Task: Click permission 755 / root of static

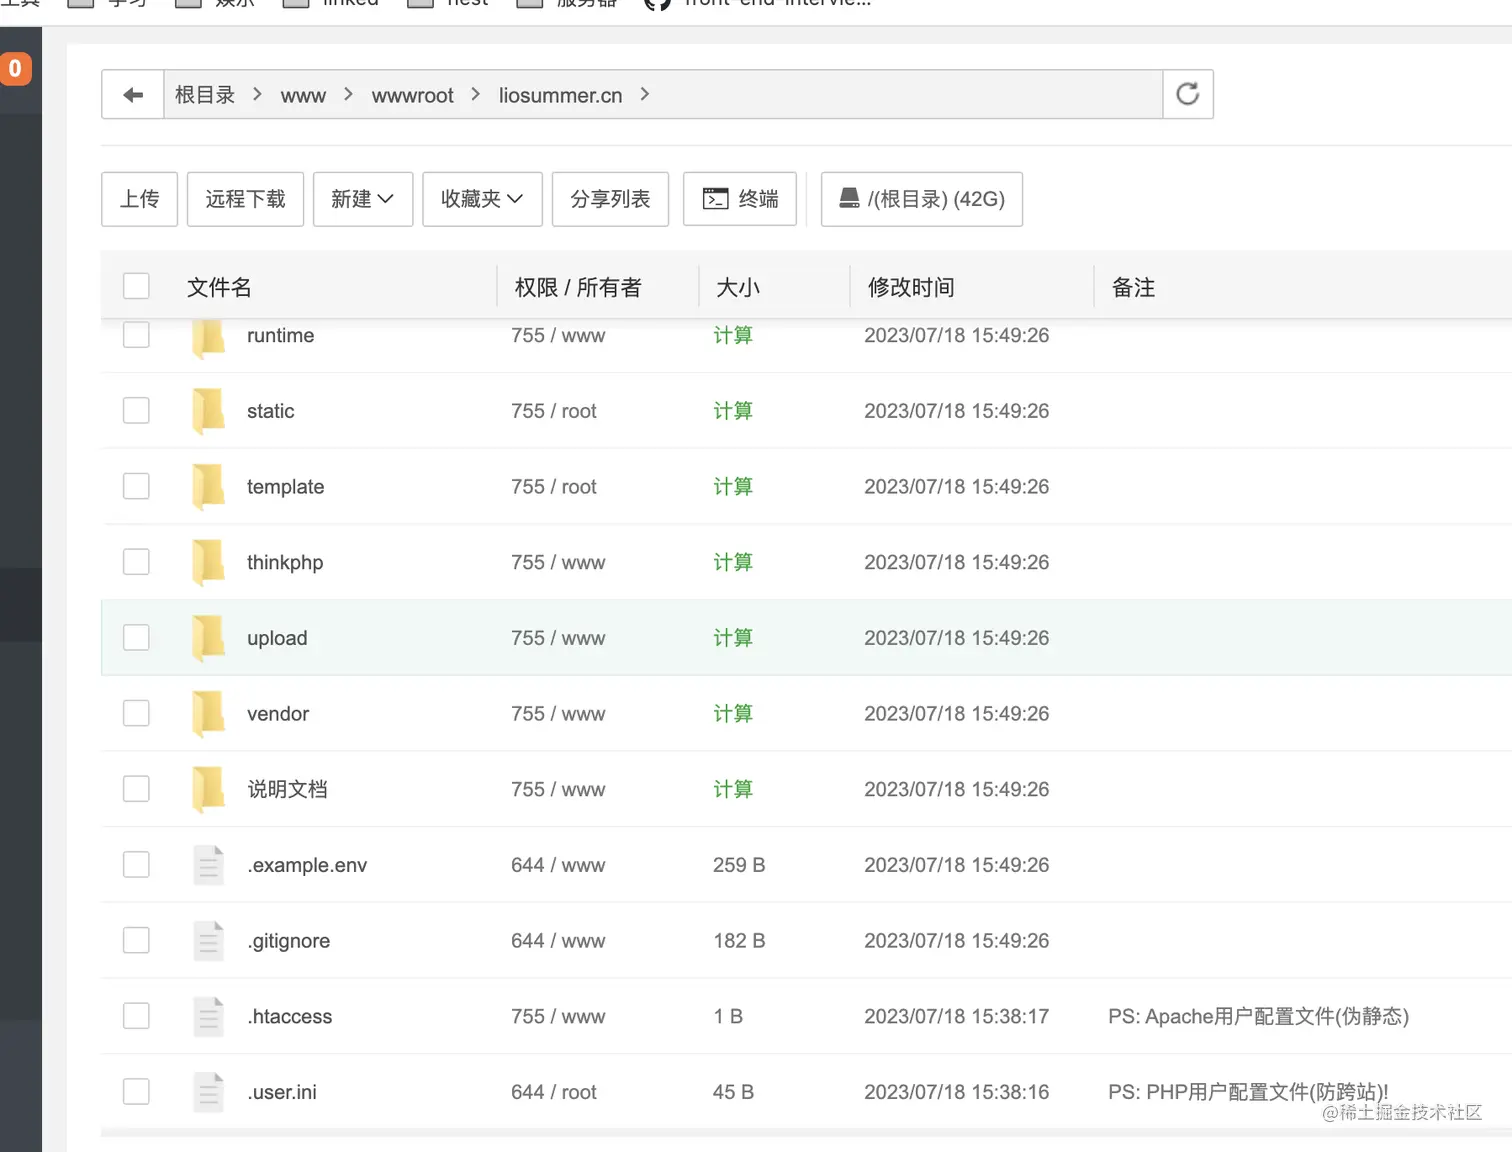Action: click(x=554, y=411)
